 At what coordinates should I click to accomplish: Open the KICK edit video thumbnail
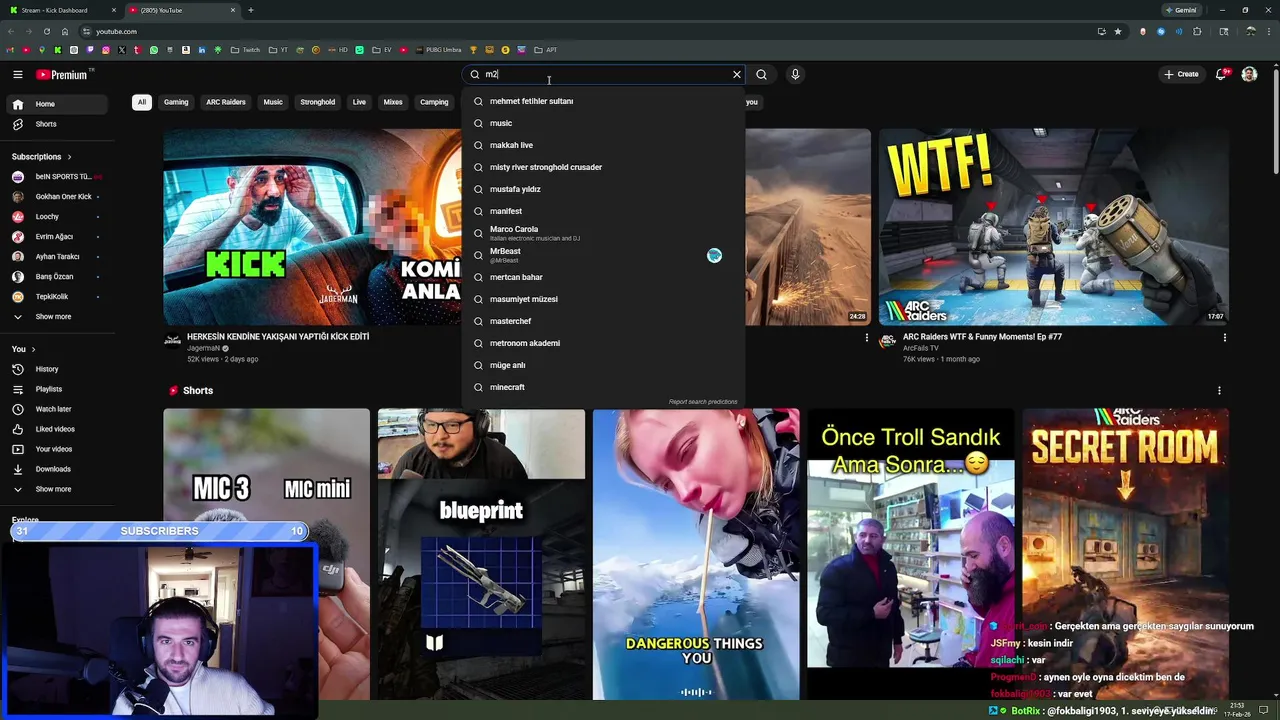[x=312, y=227]
